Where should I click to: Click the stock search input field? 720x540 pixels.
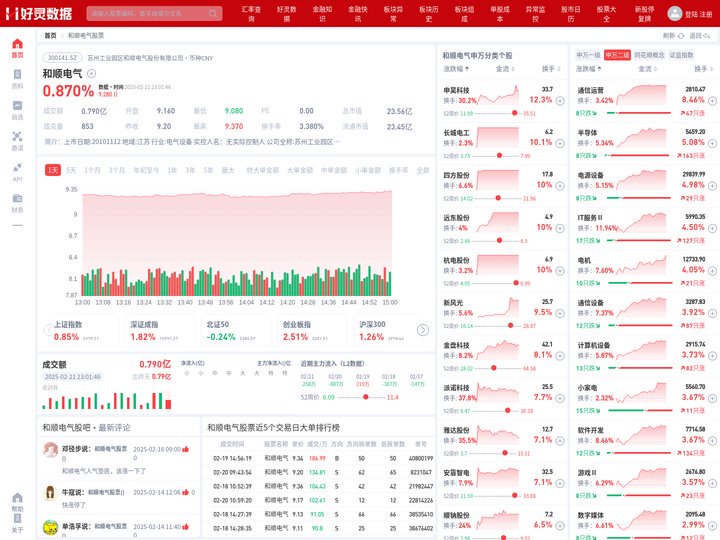(154, 13)
